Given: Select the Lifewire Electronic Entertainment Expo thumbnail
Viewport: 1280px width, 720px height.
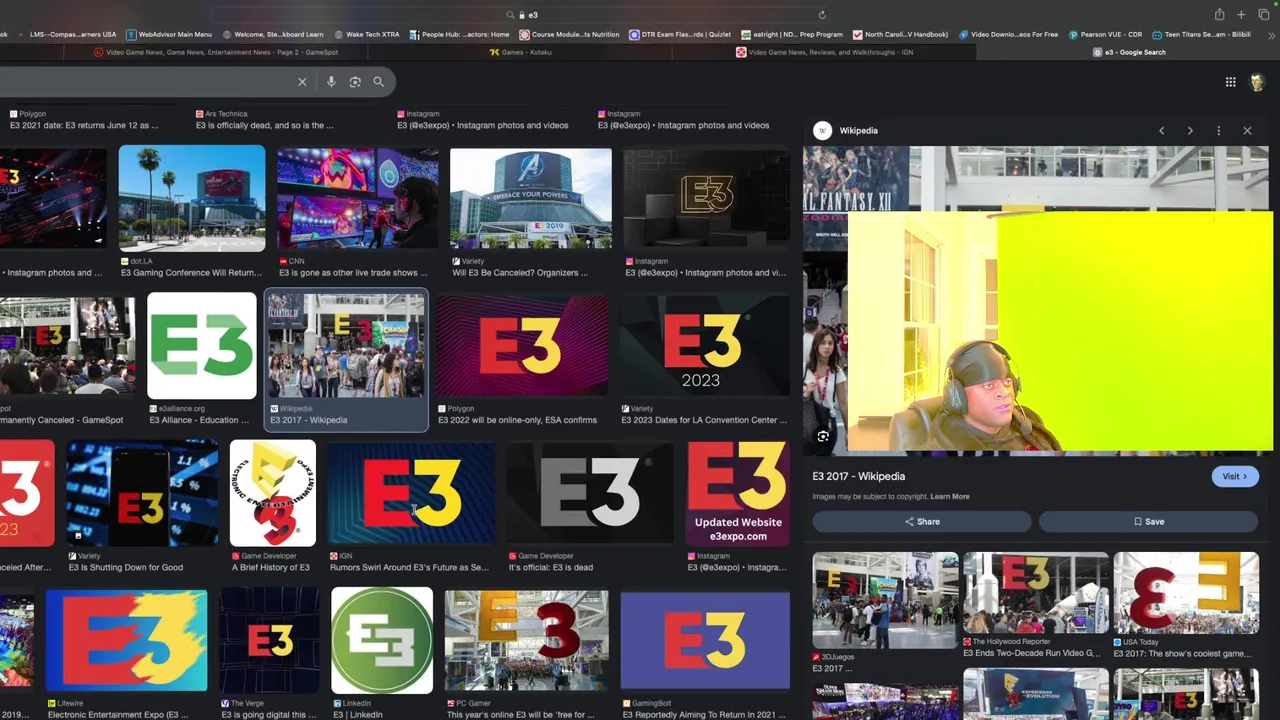Looking at the screenshot, I should [126, 640].
